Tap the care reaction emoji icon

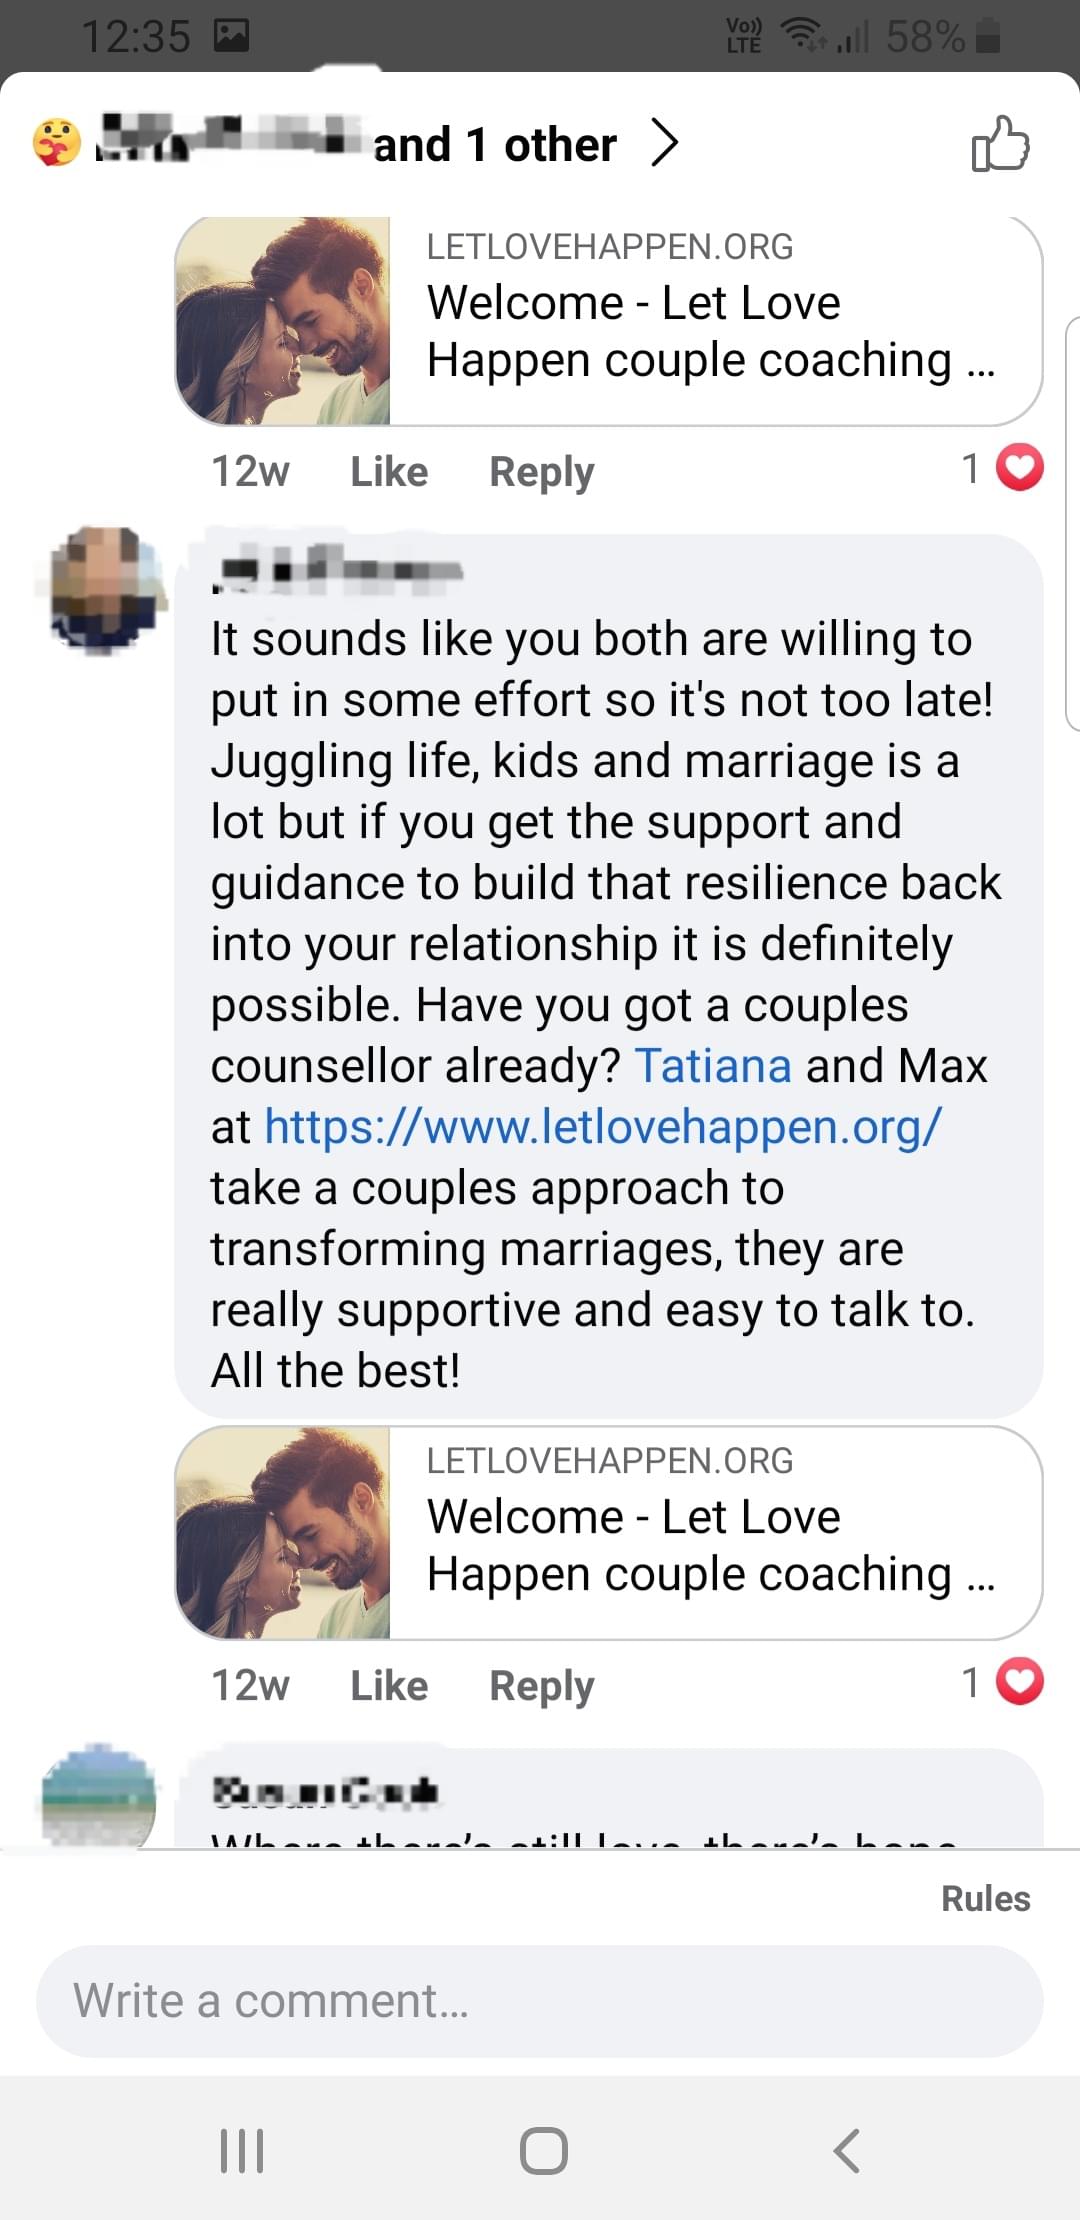pyautogui.click(x=57, y=142)
